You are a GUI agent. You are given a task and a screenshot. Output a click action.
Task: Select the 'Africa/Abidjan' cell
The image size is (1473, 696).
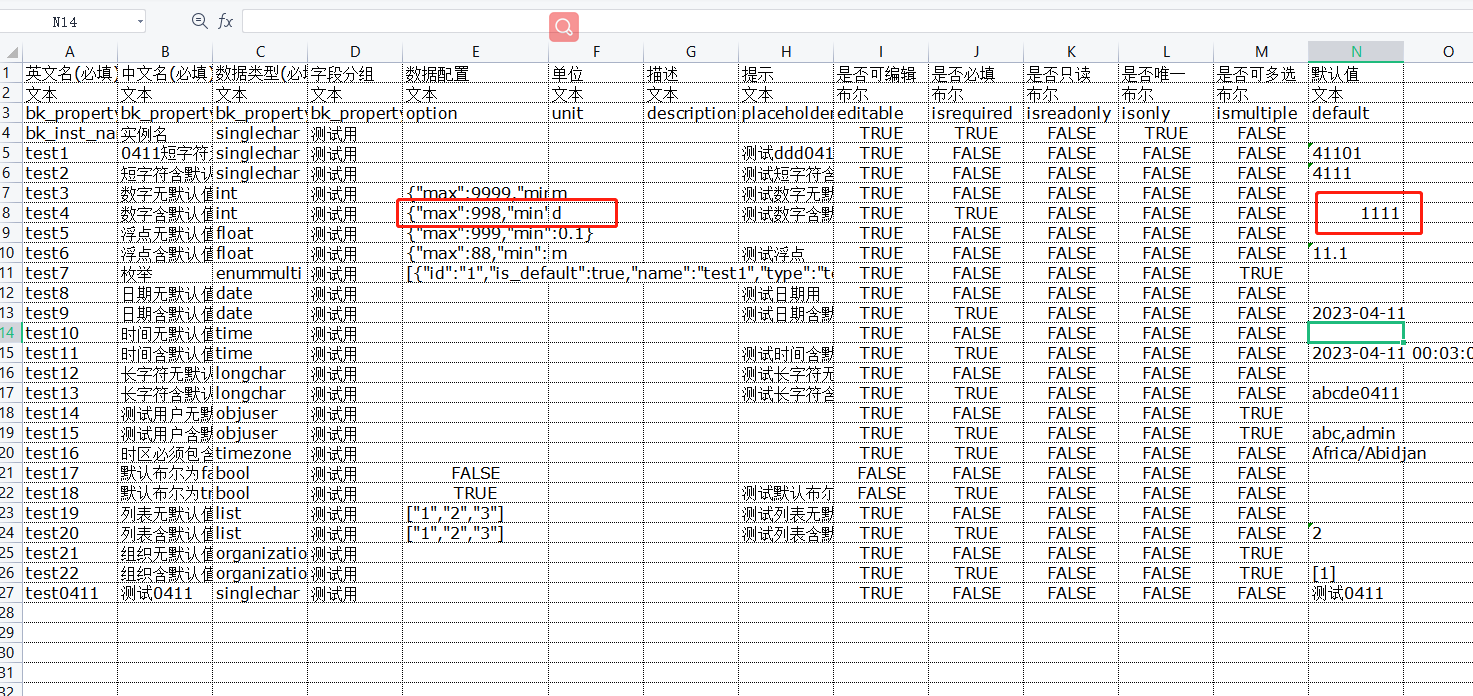coord(1356,453)
